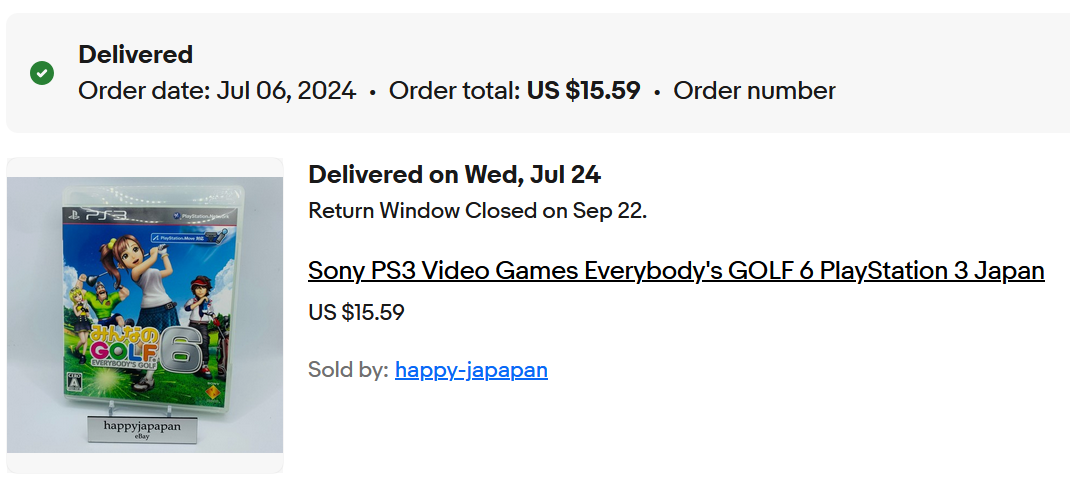Screen dimensions: 1070x498
Task: Click the "Order number" label
Action: pyautogui.click(x=754, y=91)
